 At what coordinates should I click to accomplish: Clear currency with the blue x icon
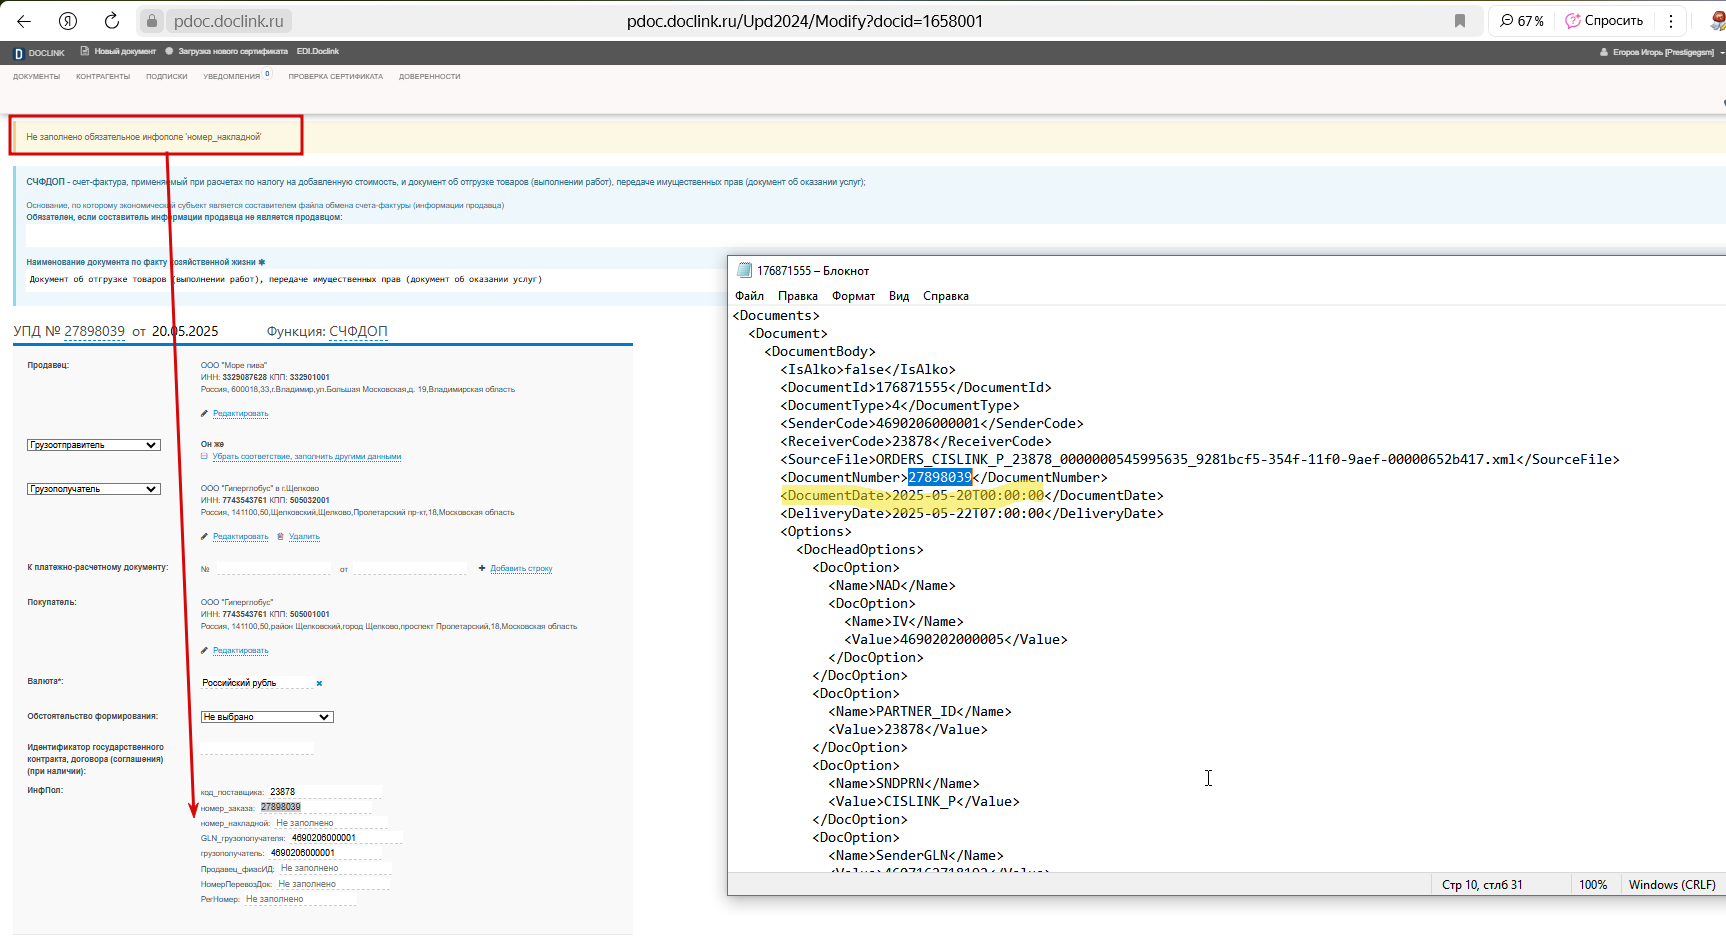(319, 684)
